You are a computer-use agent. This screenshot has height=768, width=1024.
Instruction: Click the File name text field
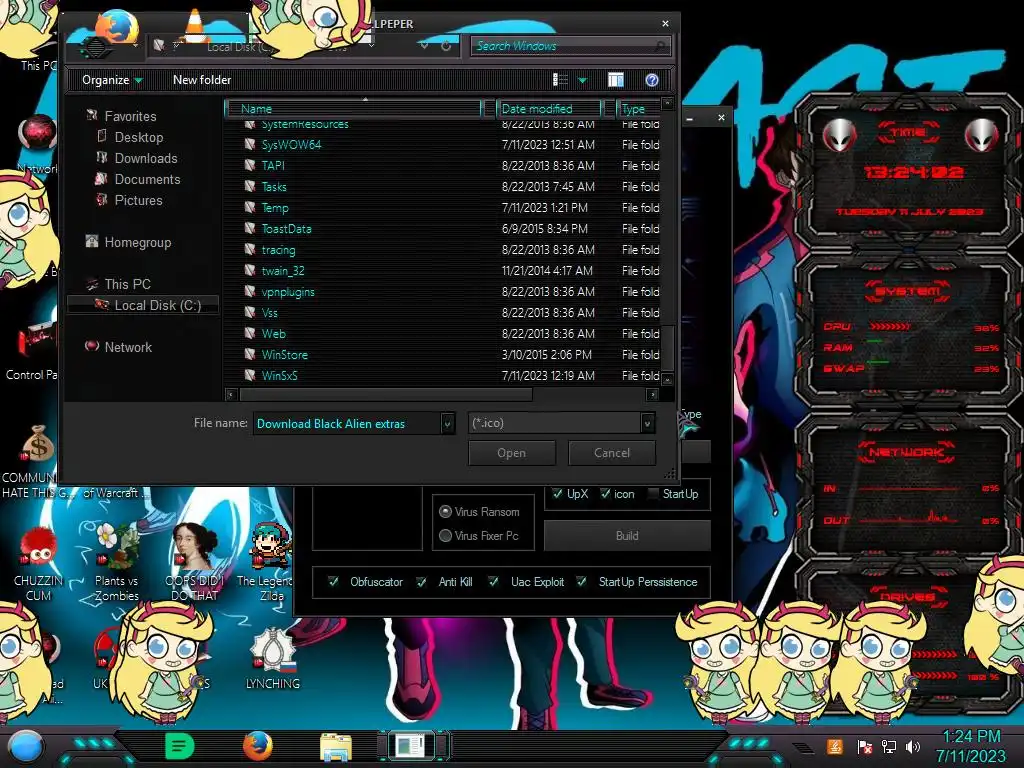coord(347,424)
